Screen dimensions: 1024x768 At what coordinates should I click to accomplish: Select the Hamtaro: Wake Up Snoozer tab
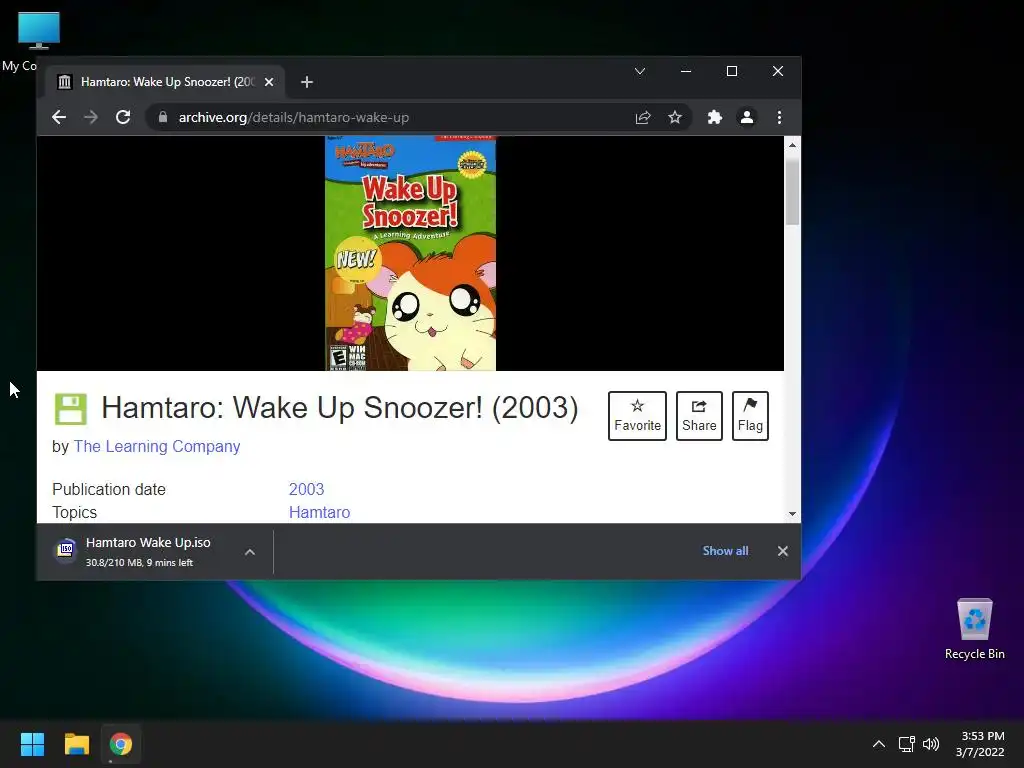point(165,82)
